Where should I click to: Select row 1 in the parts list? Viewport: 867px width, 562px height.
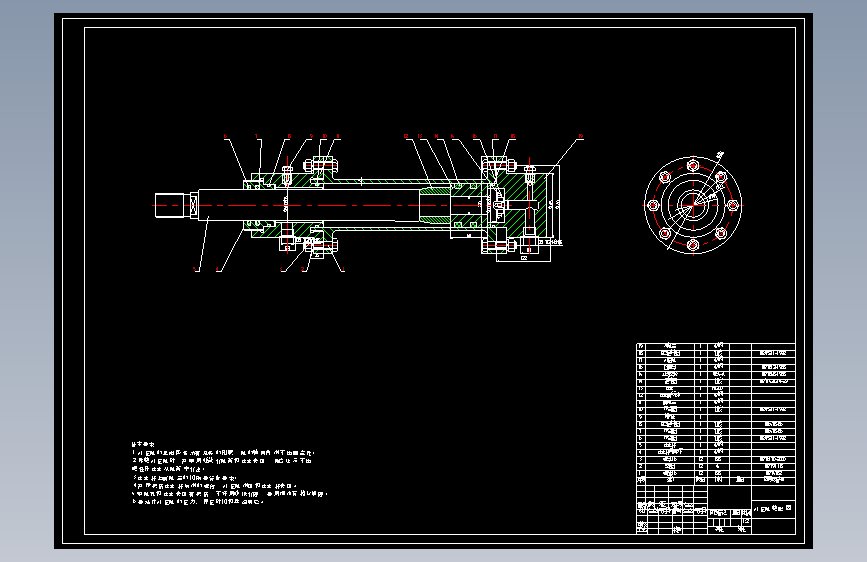[x=715, y=473]
